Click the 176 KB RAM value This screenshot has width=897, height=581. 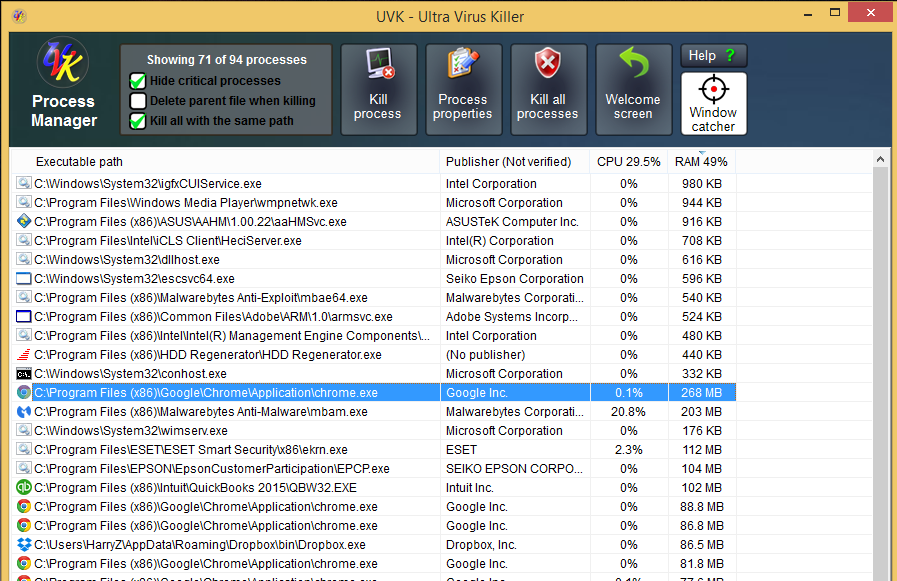pyautogui.click(x=701, y=431)
